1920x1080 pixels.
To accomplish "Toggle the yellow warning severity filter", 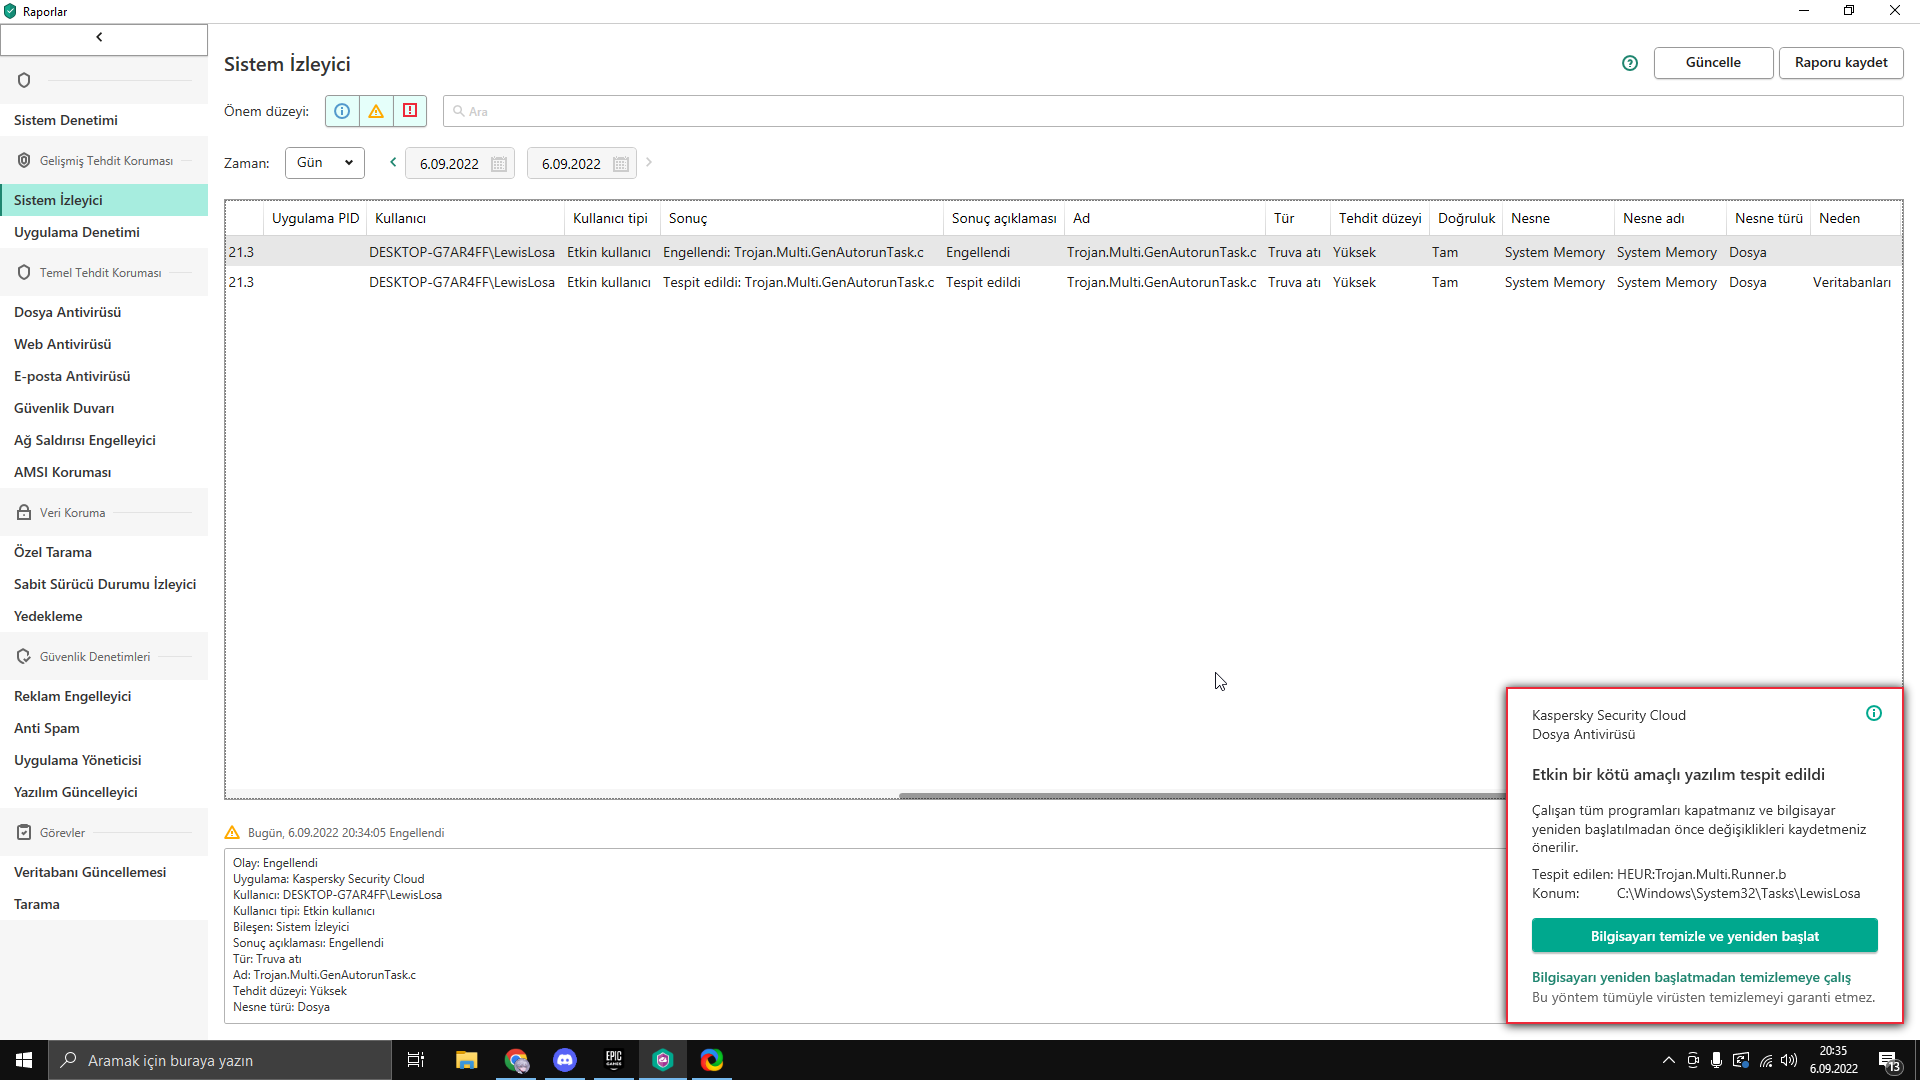I will pyautogui.click(x=376, y=111).
